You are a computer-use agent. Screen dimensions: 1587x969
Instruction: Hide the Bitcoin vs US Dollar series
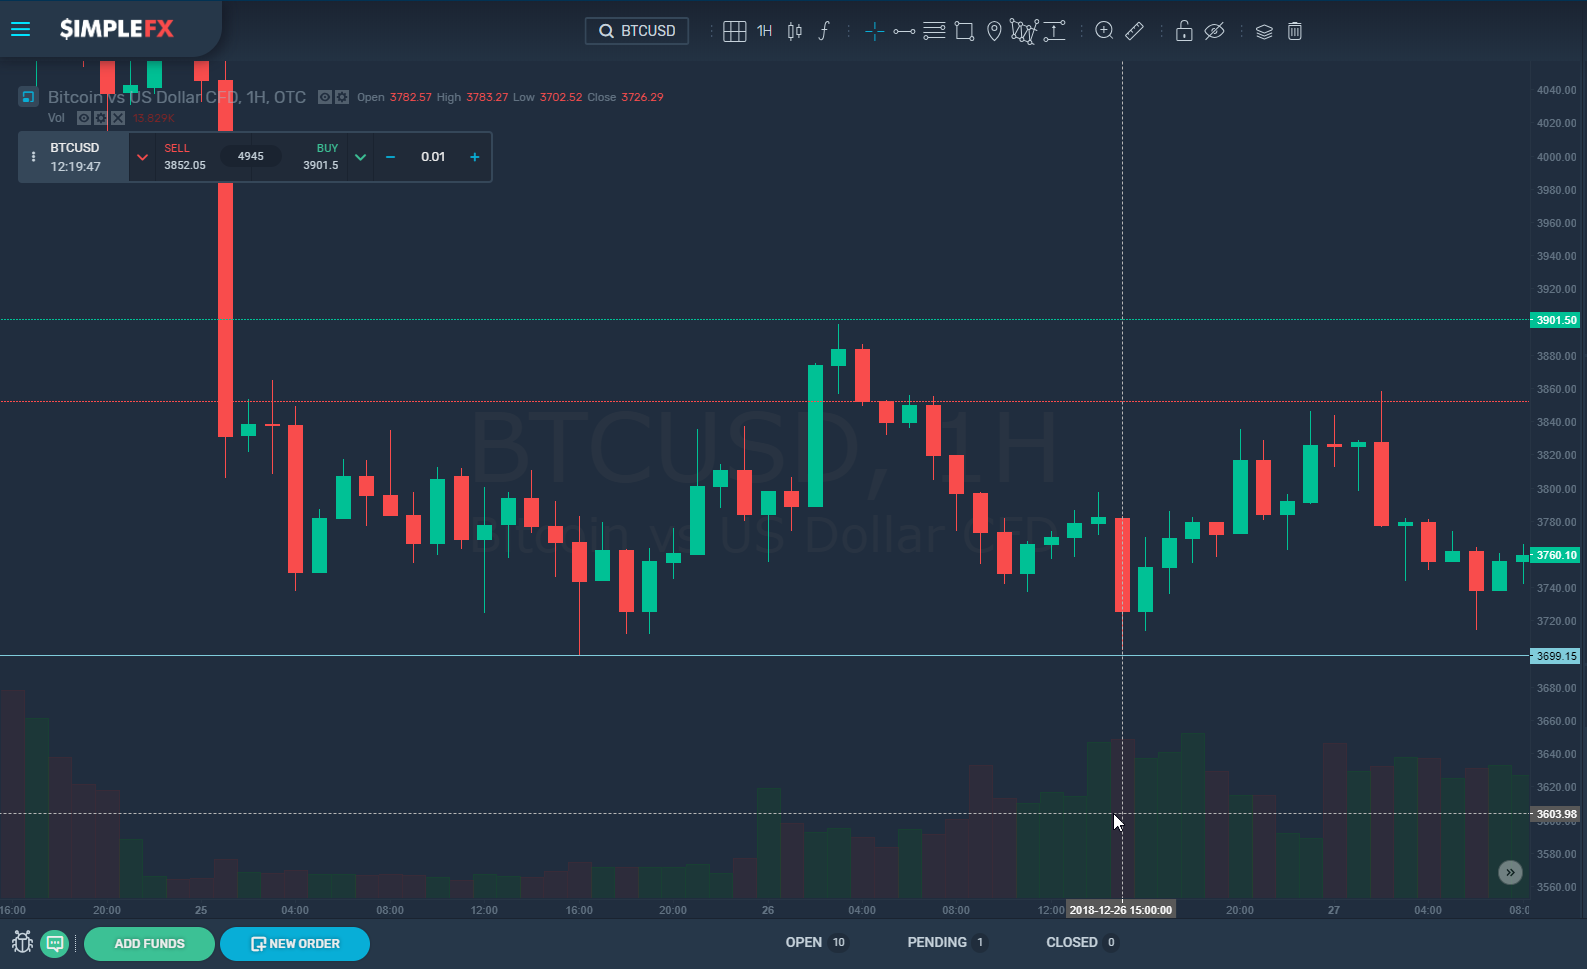325,97
